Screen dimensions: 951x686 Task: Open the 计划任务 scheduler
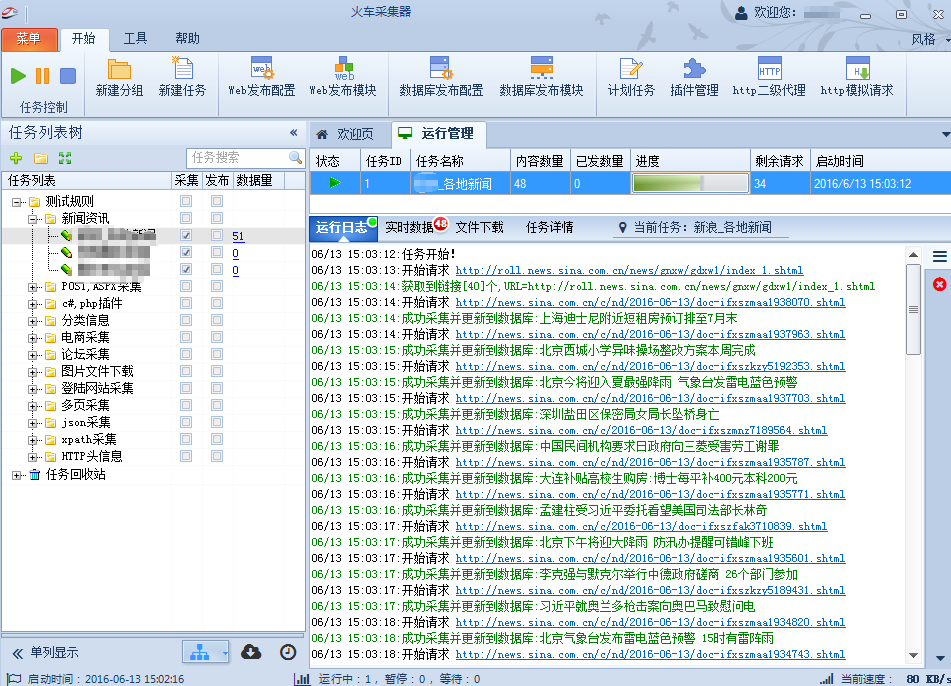coord(634,75)
